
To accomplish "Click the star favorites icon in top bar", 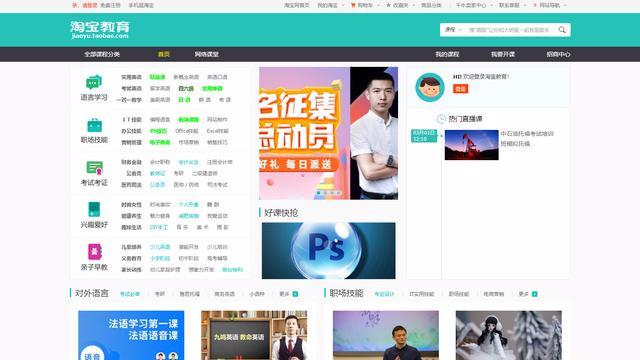I will point(388,5).
